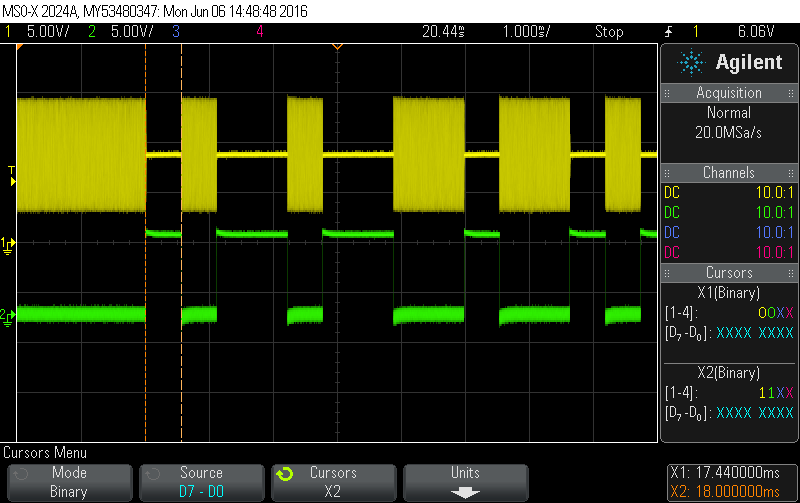Image resolution: width=800 pixels, height=503 pixels.
Task: Click the 6.06V trigger level value
Action: (756, 32)
